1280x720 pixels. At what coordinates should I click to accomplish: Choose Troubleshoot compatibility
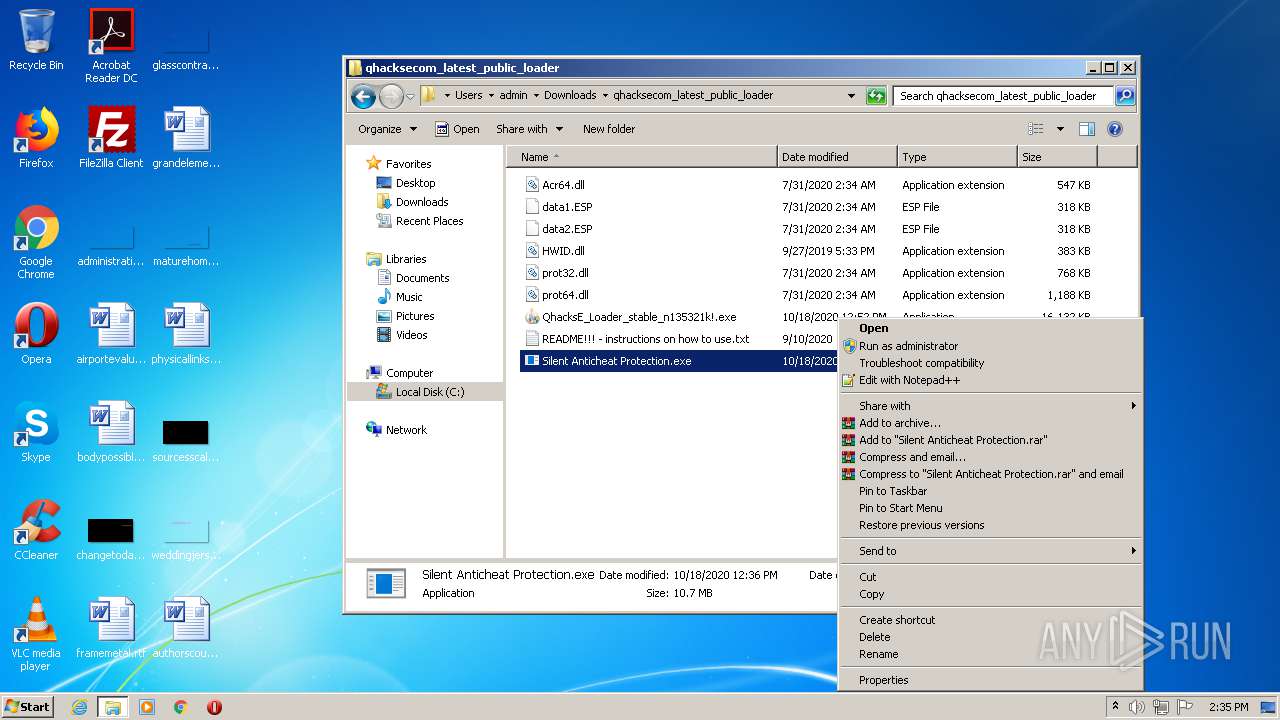pyautogui.click(x=921, y=363)
